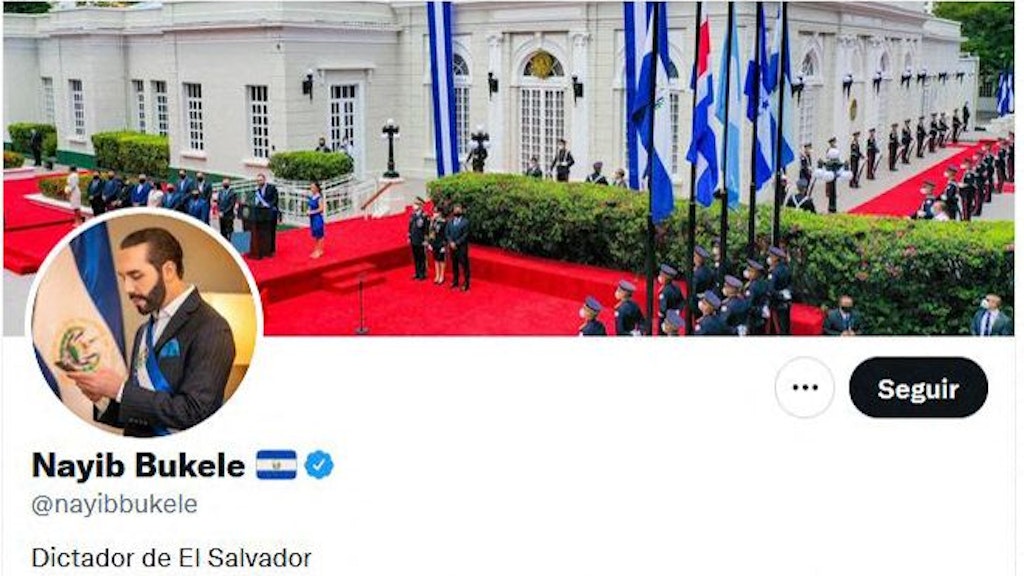Open the three-dot more options menu

pos(805,388)
